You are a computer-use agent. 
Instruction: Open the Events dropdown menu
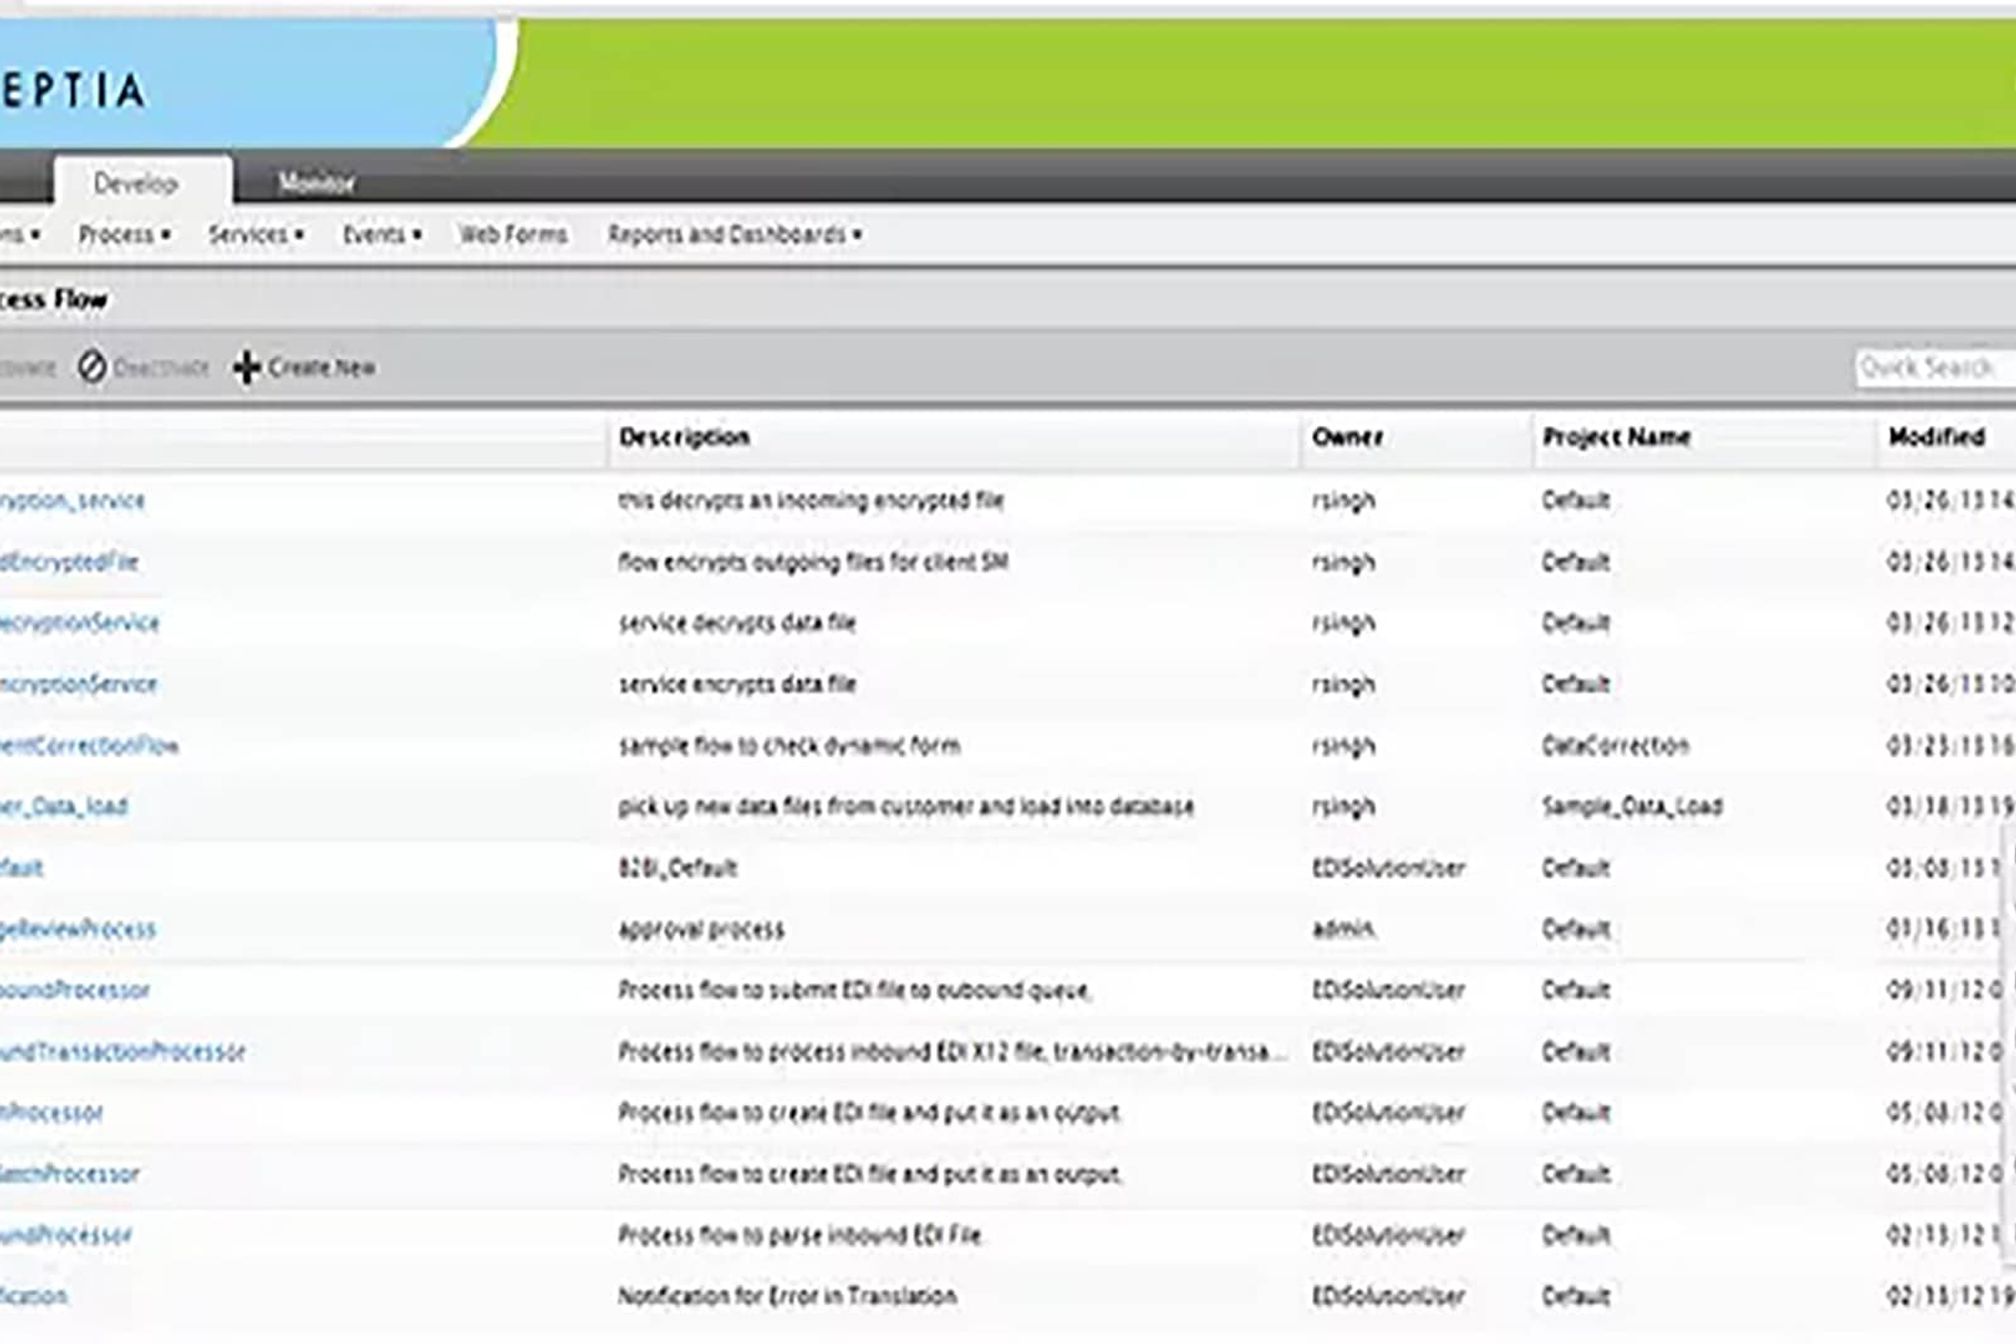381,234
